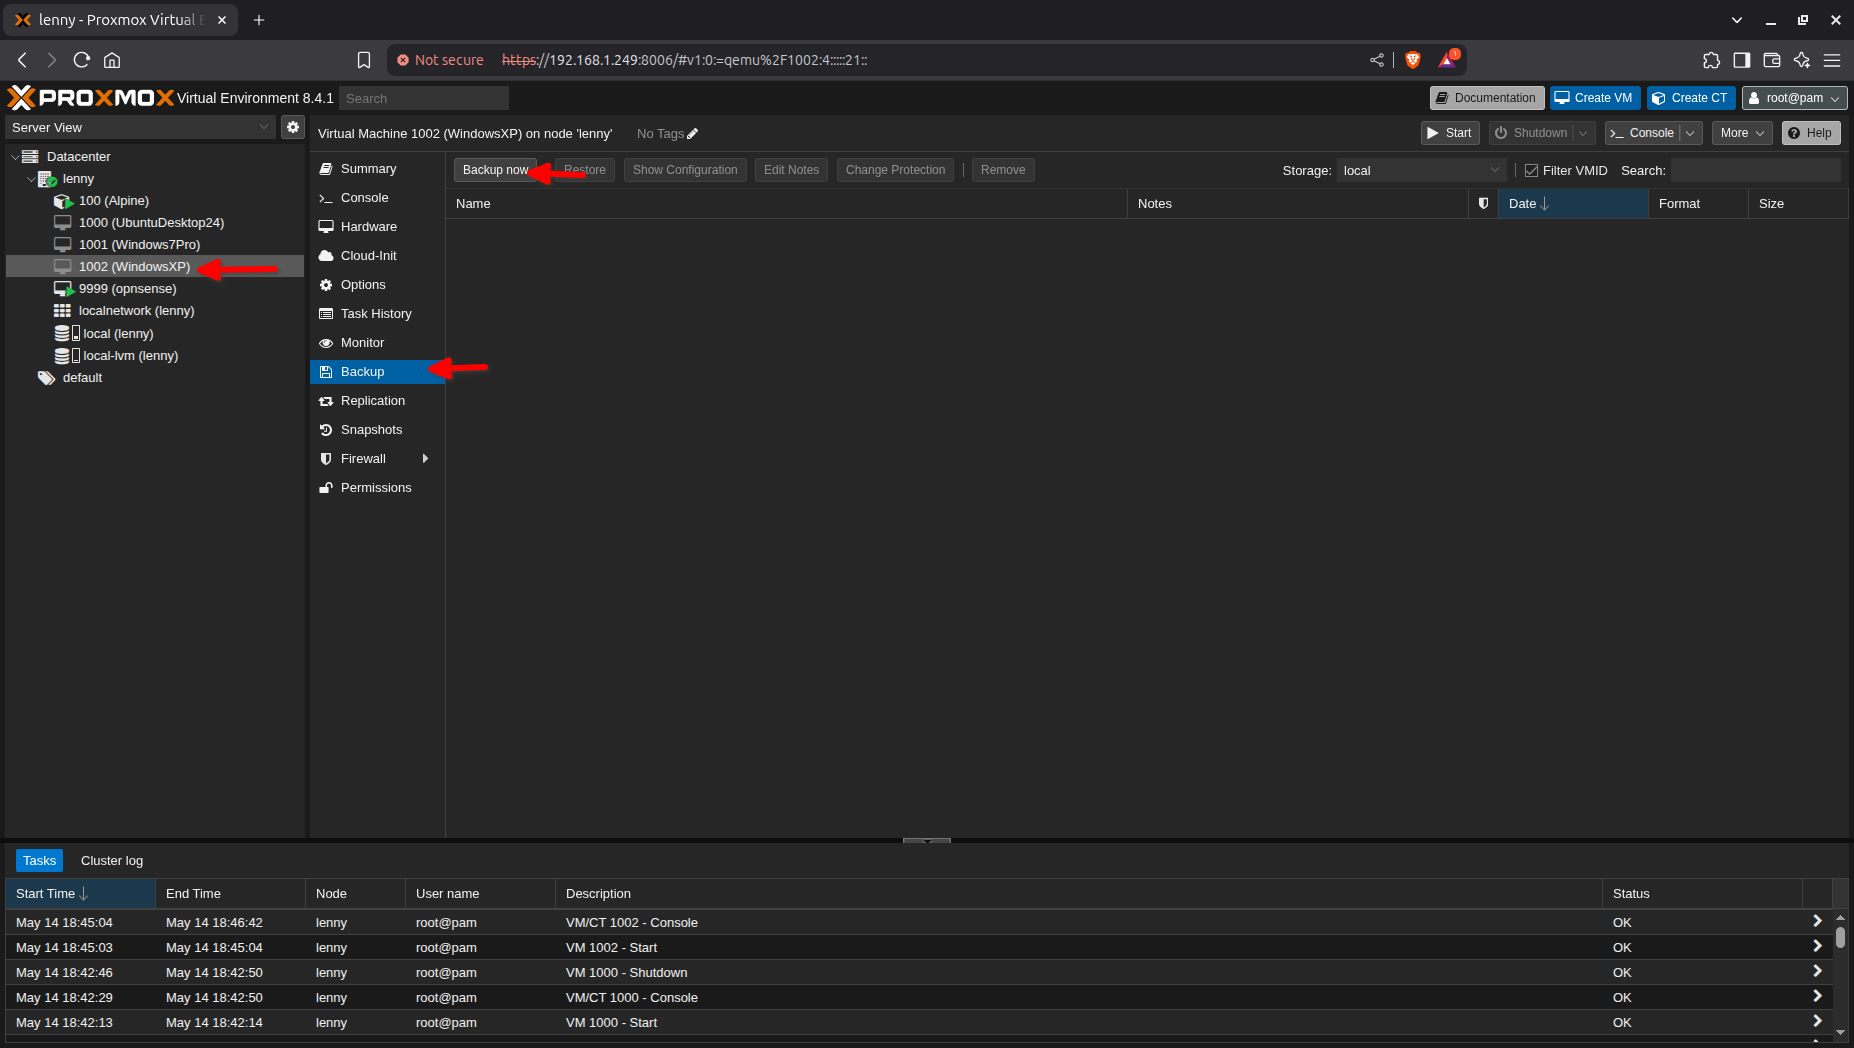Click the Not secure warning indicator
The width and height of the screenshot is (1854, 1048).
[x=440, y=60]
